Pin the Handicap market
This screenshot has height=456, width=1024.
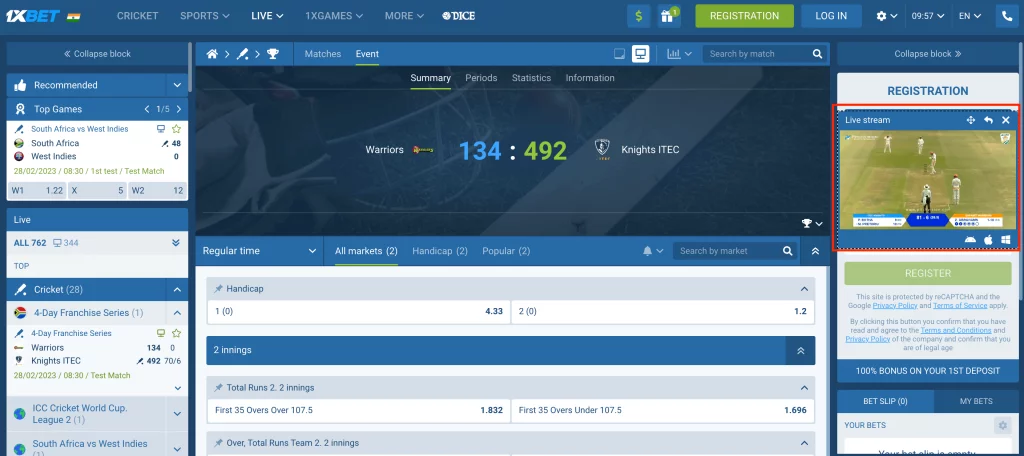click(218, 289)
